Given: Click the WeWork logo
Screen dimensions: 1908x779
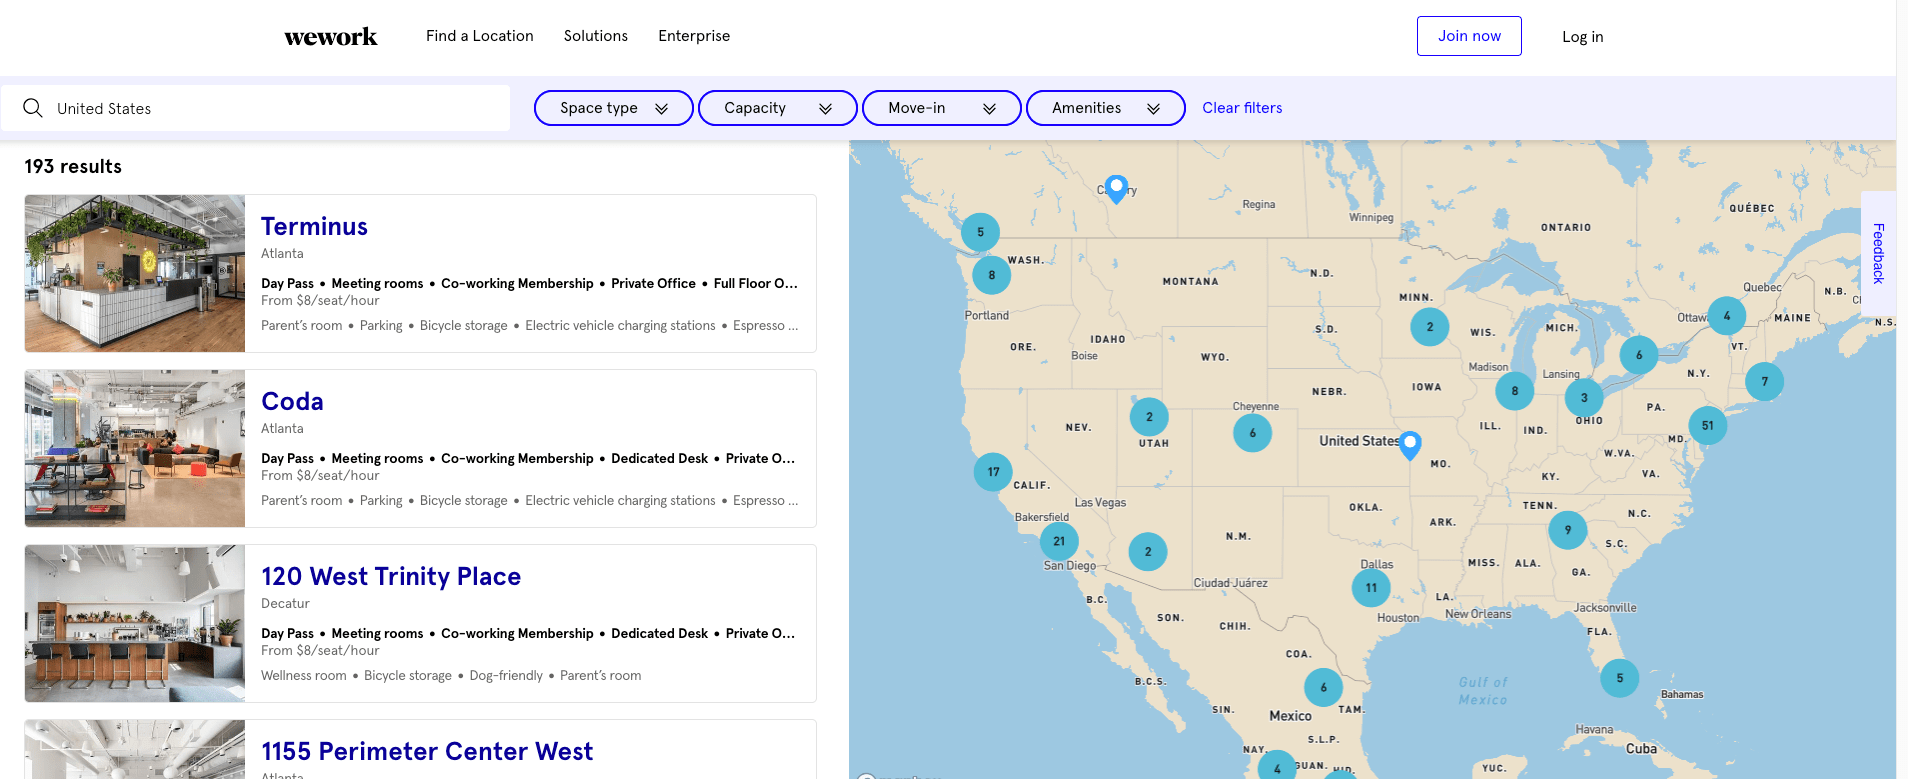Looking at the screenshot, I should [x=331, y=37].
